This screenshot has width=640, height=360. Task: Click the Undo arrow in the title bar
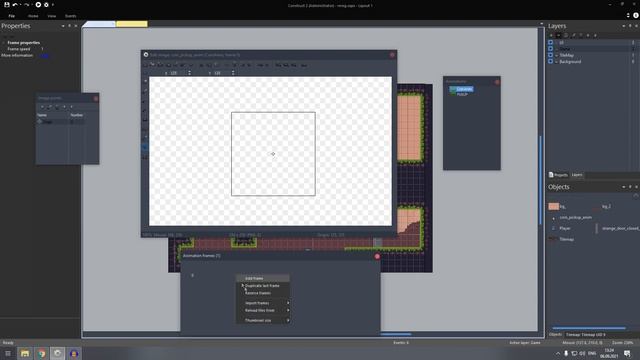(x=15, y=4)
